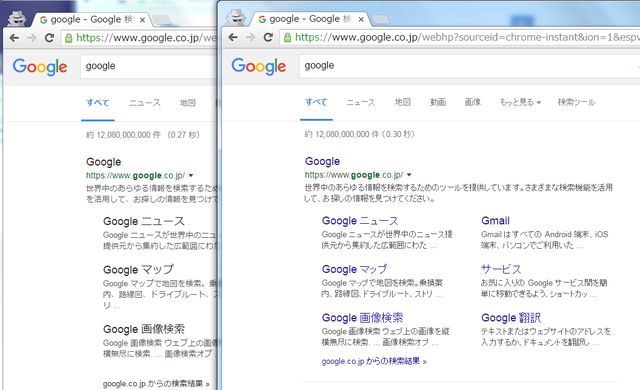Open 検索ツール in right window

click(x=576, y=102)
